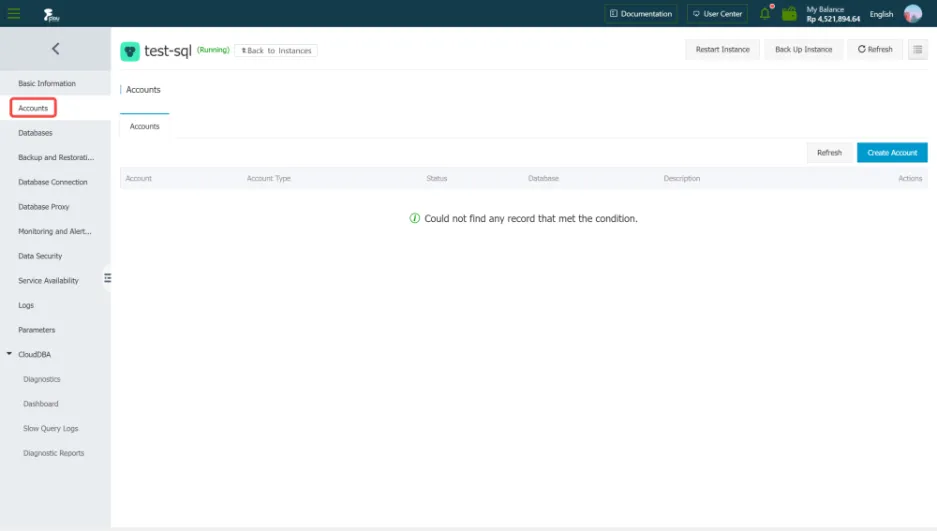Click the Status column header
Screen dimensions: 937x531
pos(437,178)
